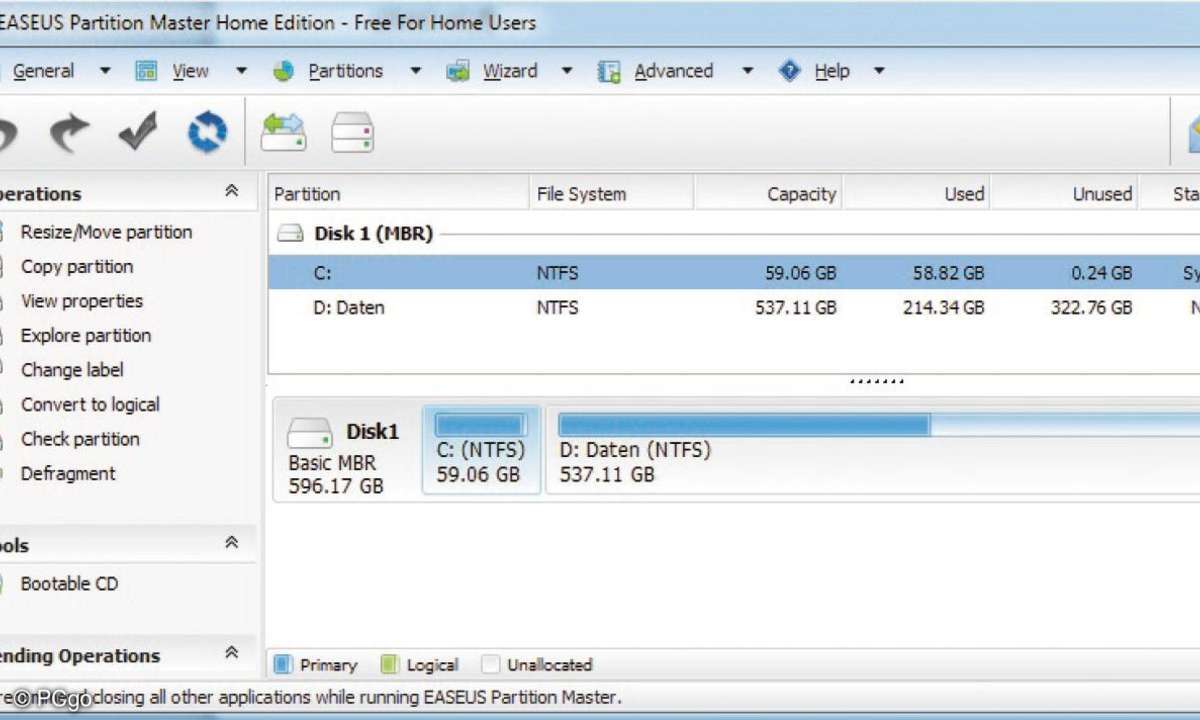Click the stacked disk drives toolbar icon
This screenshot has width=1200, height=720.
(x=352, y=132)
